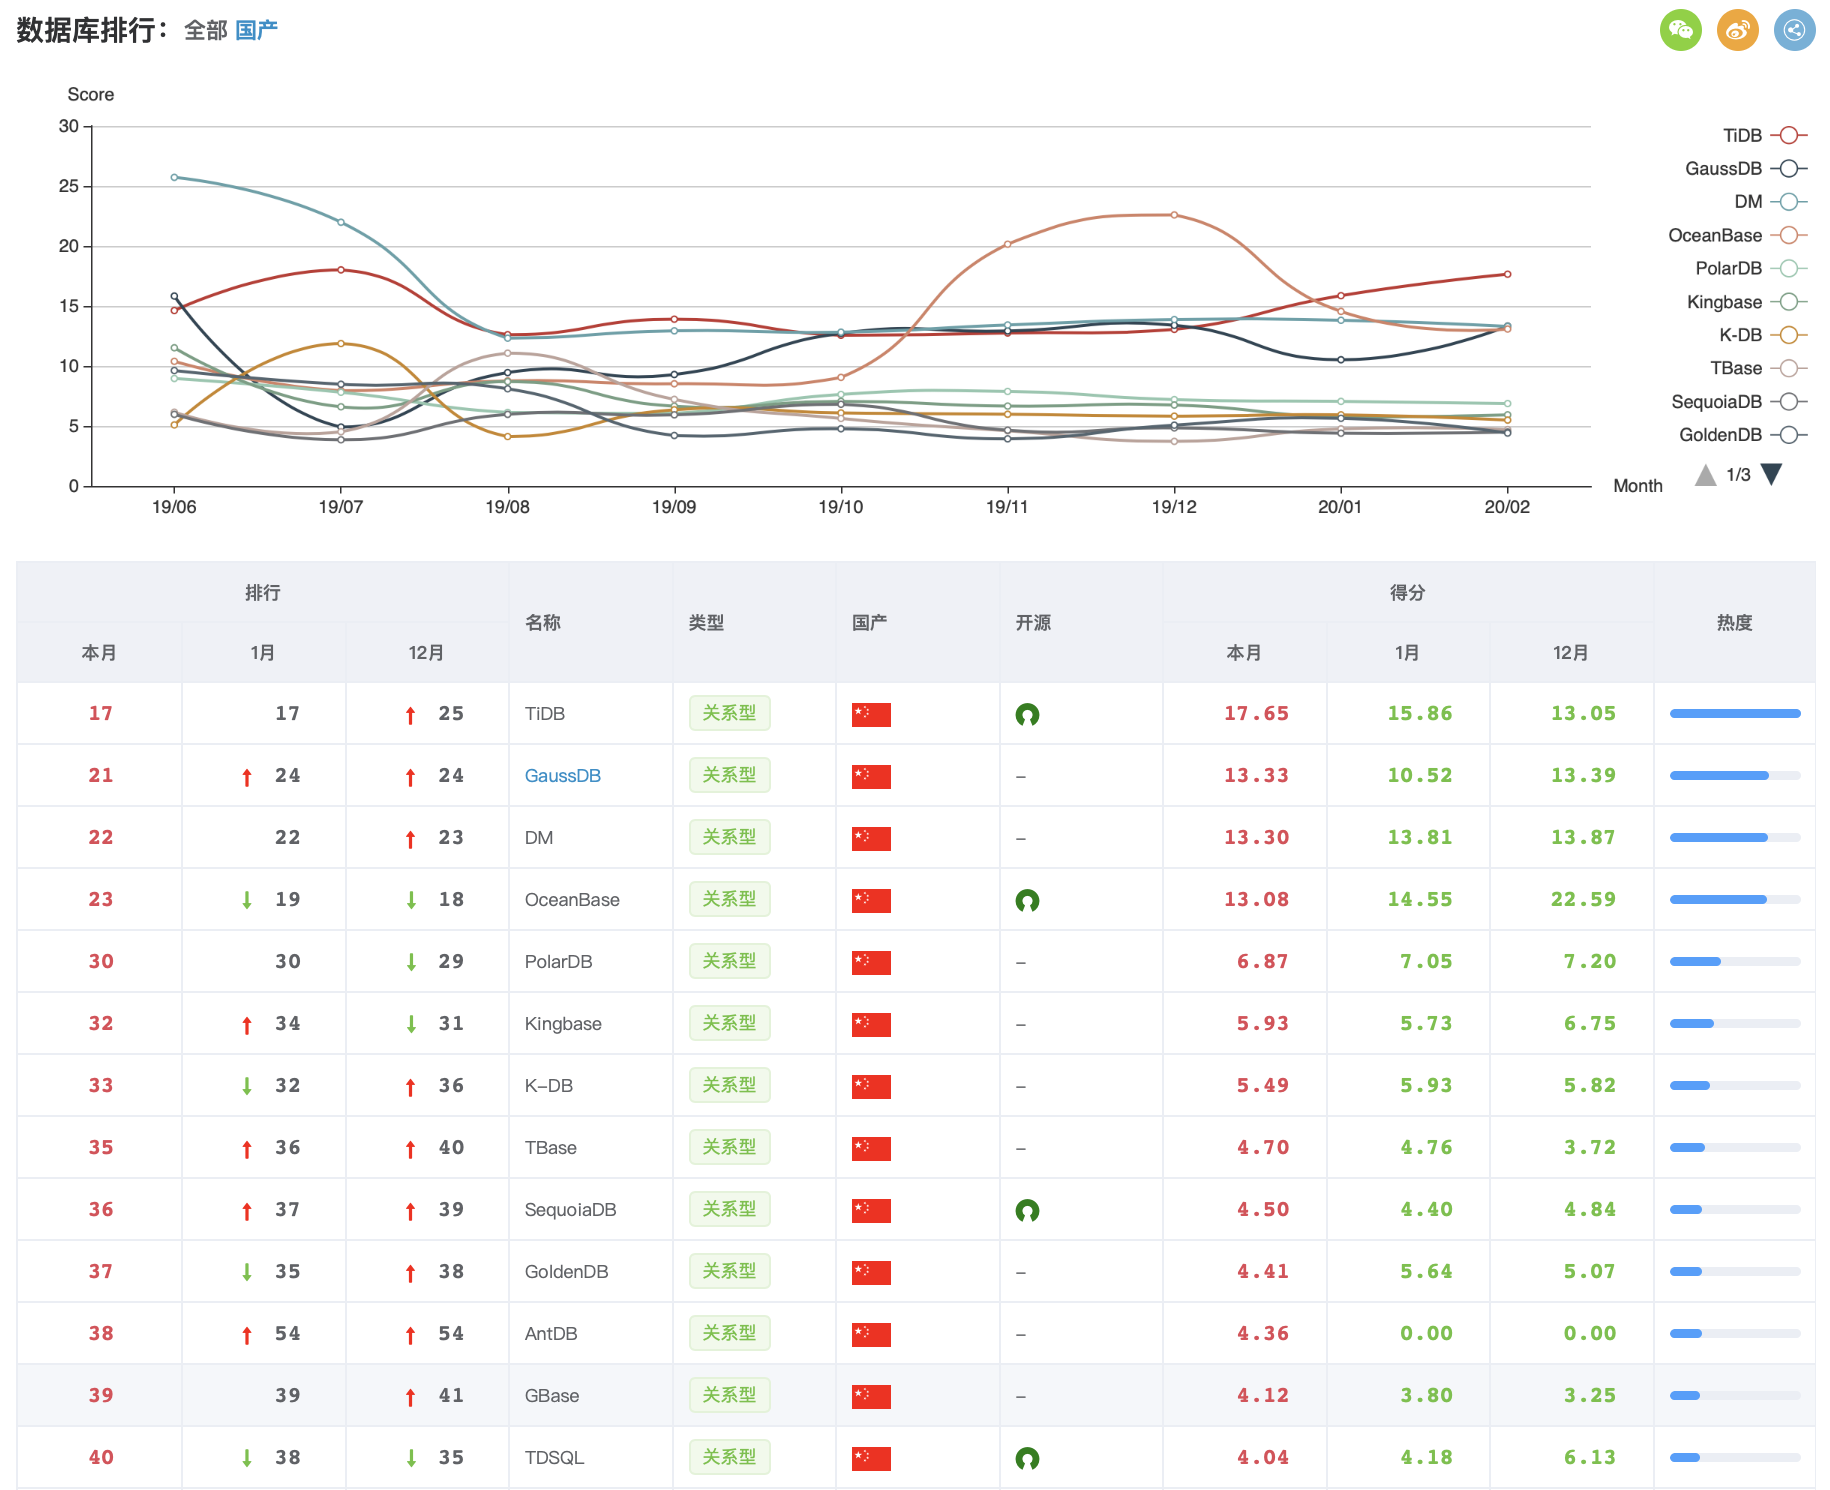Click the 19/12 OceanBase peak data point
1830x1490 pixels.
(1174, 215)
